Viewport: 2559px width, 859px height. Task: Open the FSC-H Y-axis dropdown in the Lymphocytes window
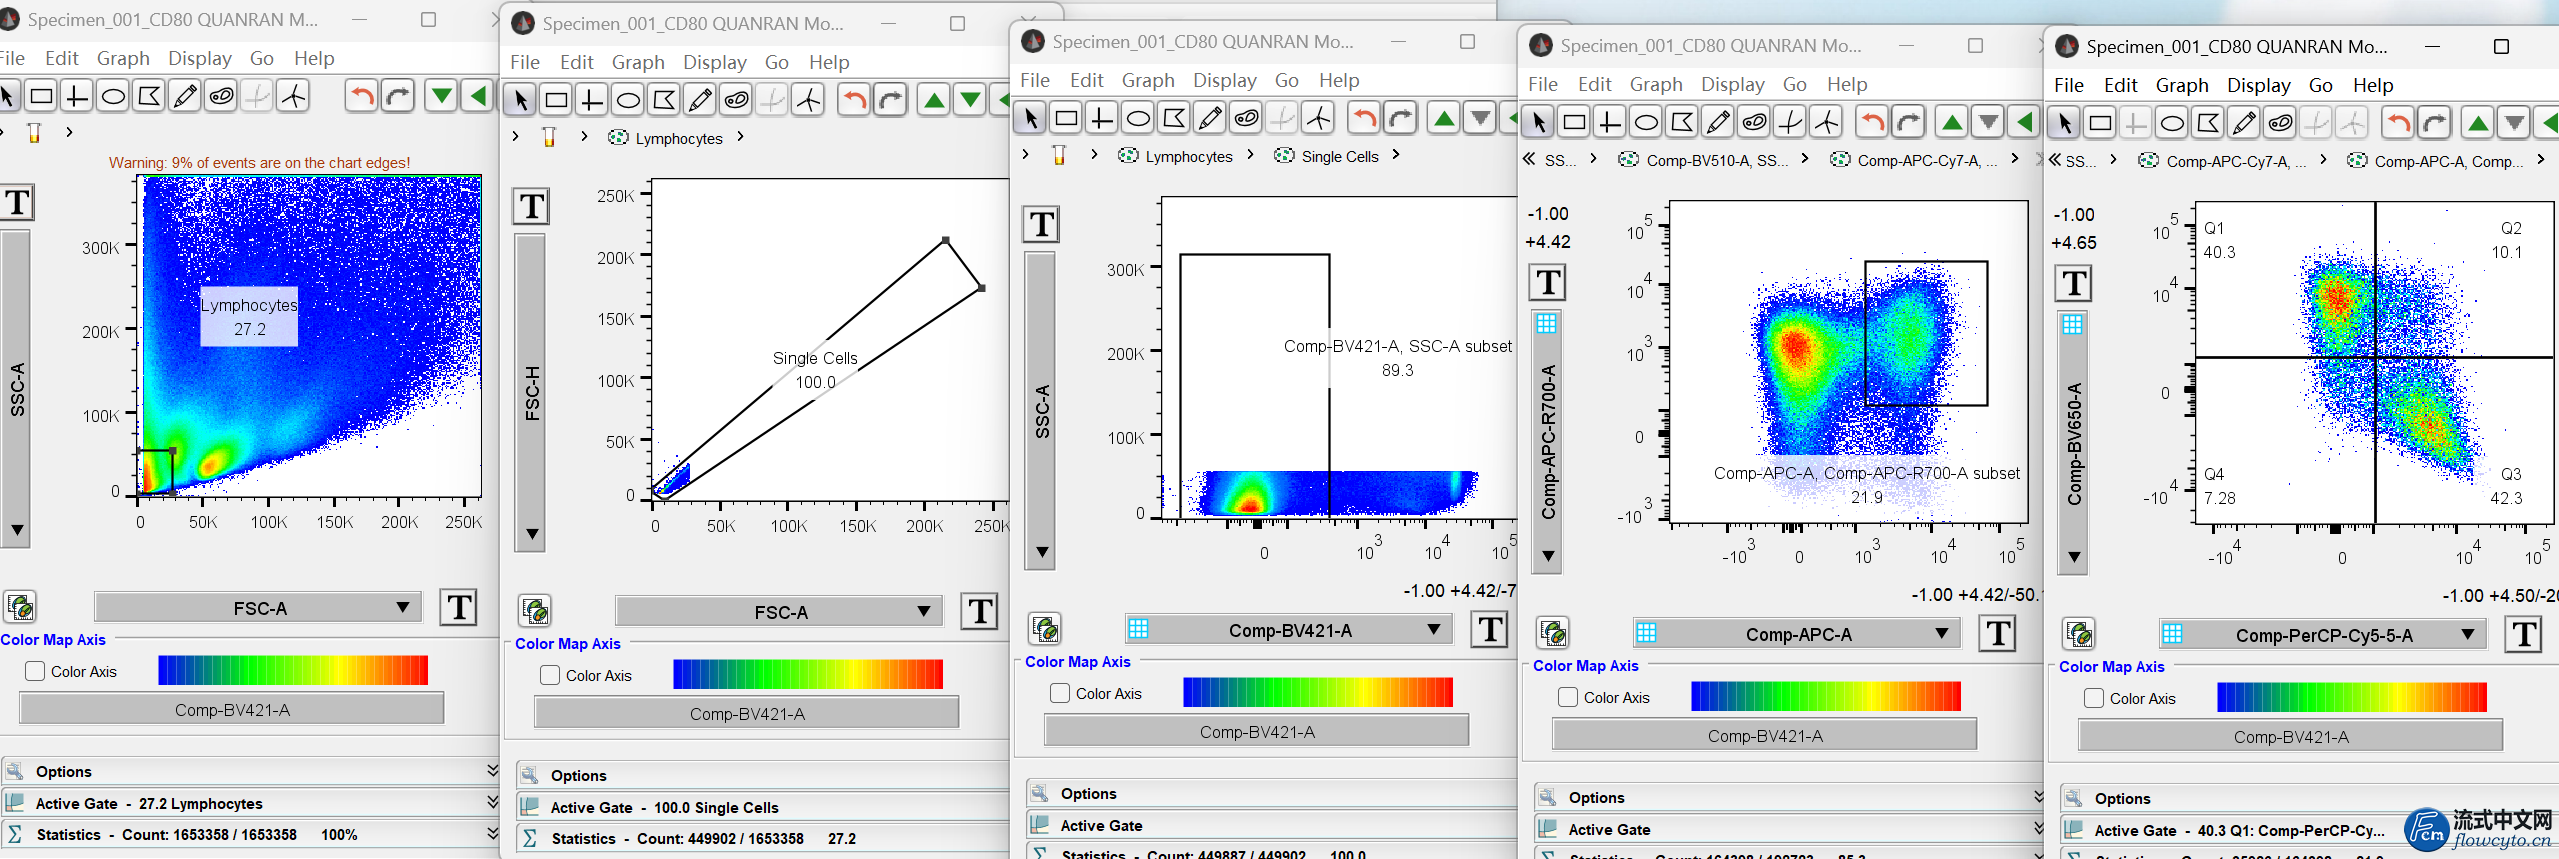click(x=530, y=392)
